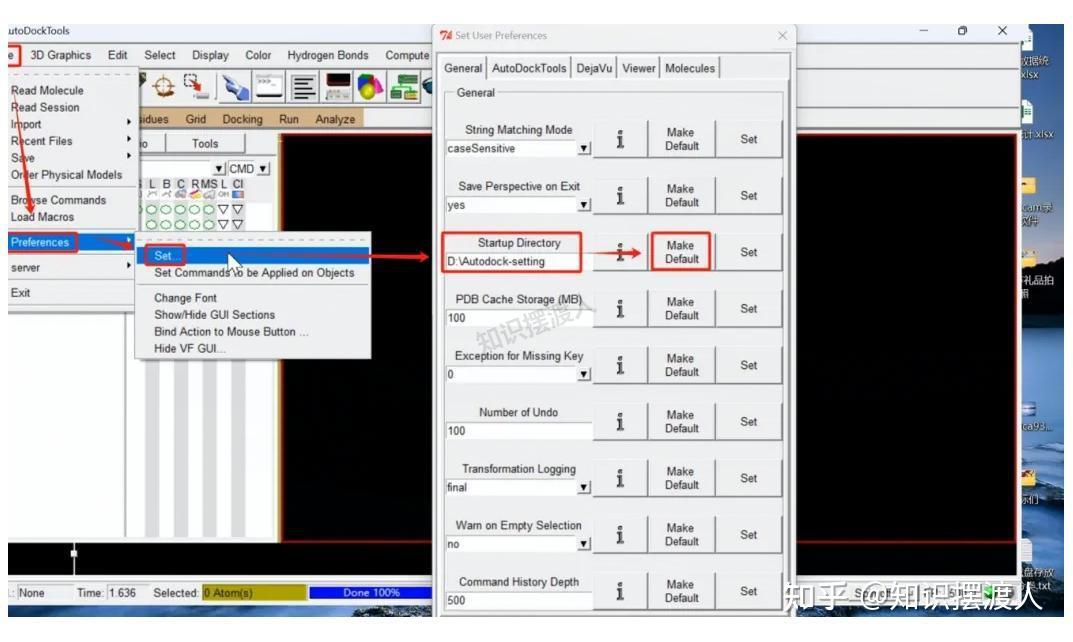Toggle the C oval in lower dashboard row
The height and width of the screenshot is (642, 1073).
pos(181,224)
